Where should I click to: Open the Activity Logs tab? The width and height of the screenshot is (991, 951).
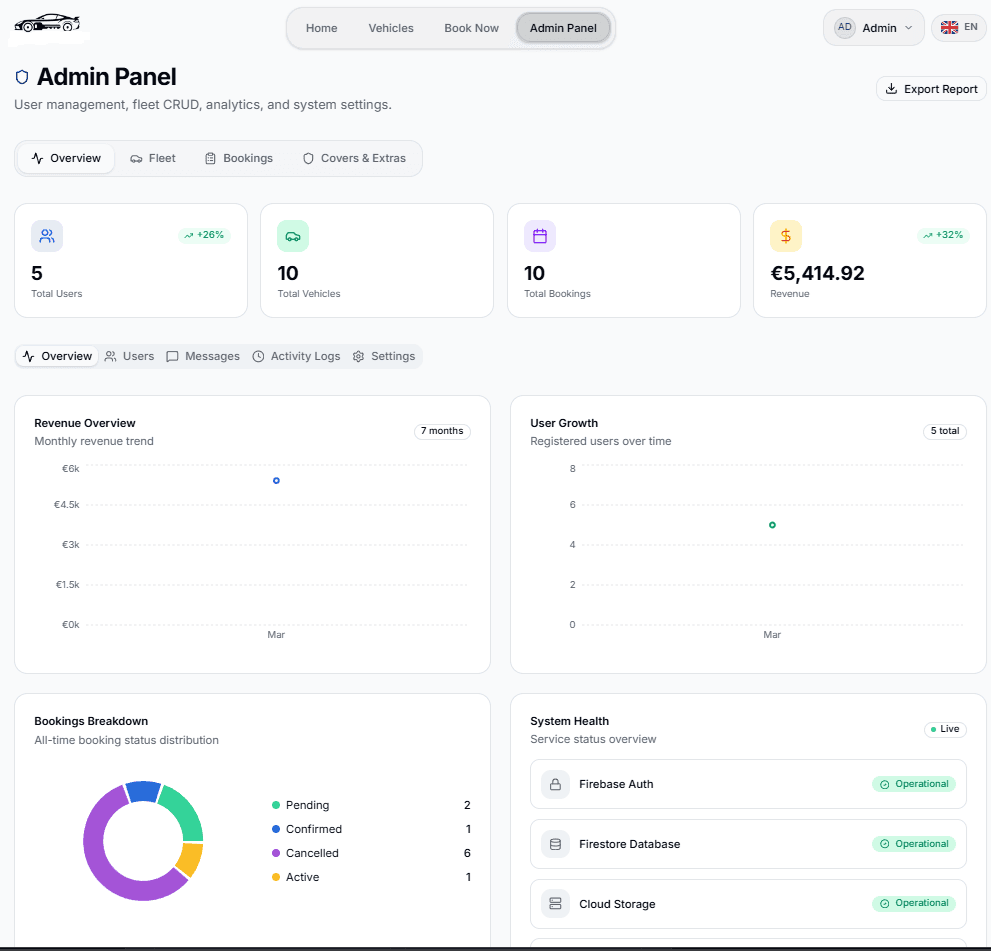tap(296, 355)
